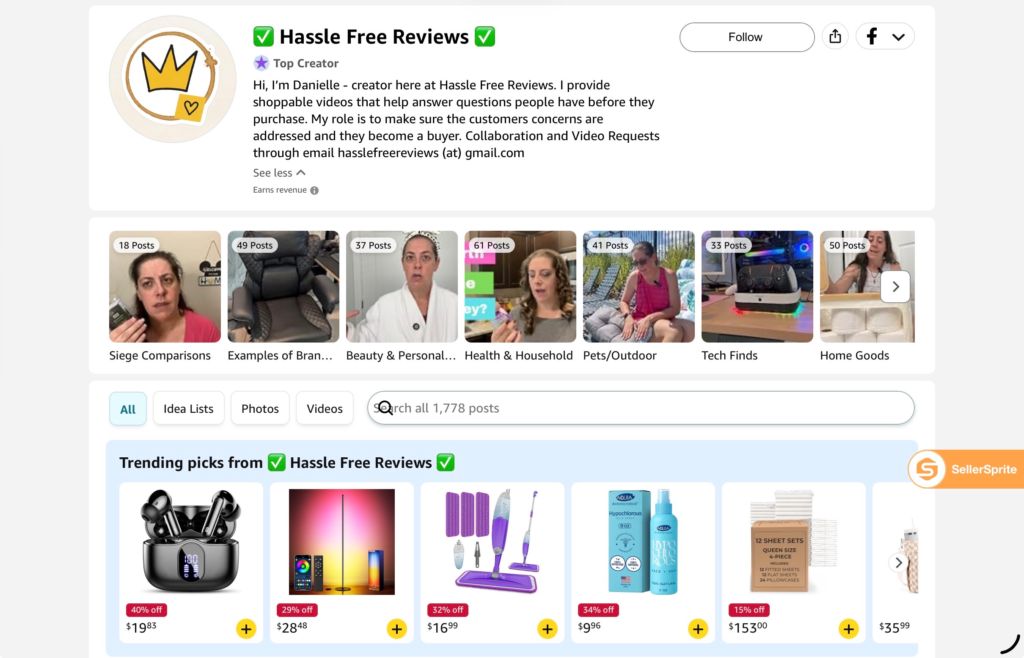This screenshot has height=658, width=1024.
Task: Select the All filter tab
Action: [x=127, y=409]
